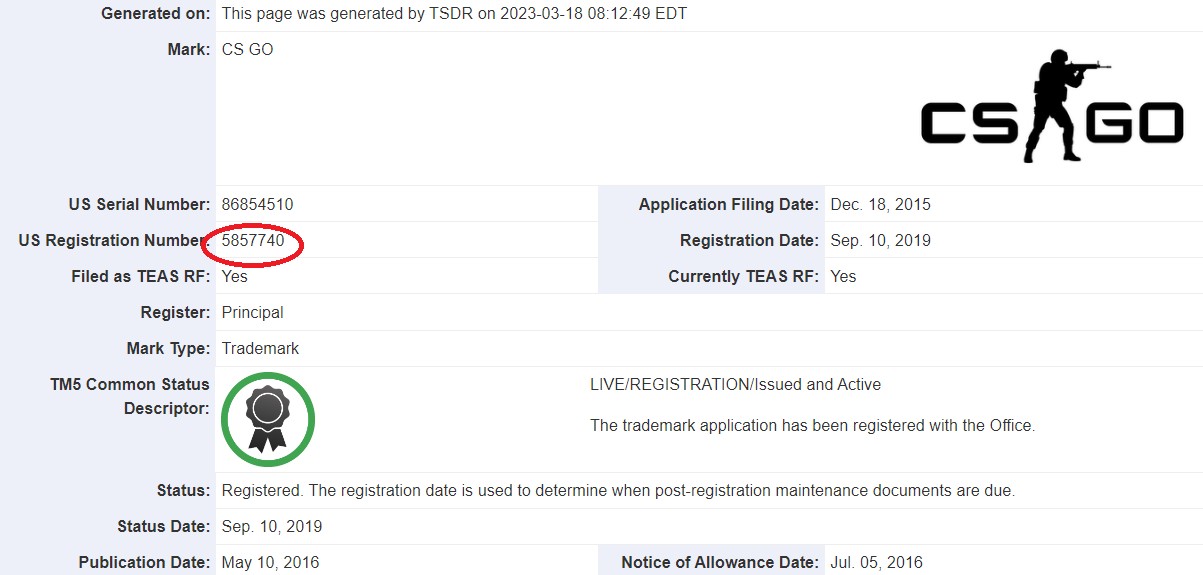Click the Publication Date May 10, 2016
Screen dimensions: 1203x575
coord(270,563)
